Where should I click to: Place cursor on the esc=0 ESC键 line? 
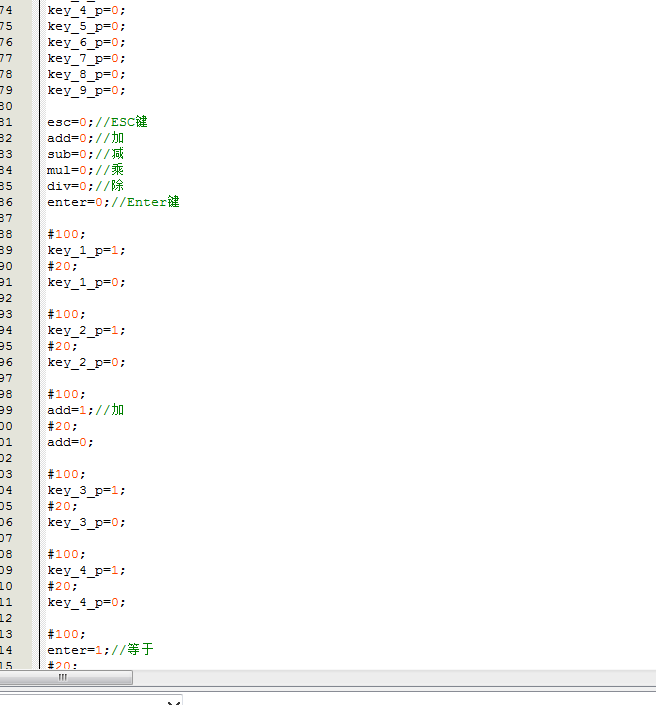pos(97,122)
